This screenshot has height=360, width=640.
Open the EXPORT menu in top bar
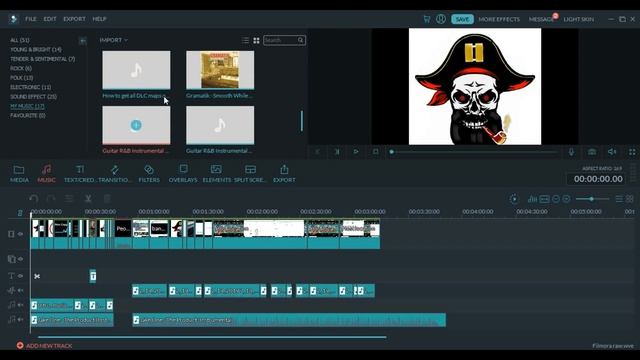click(74, 19)
